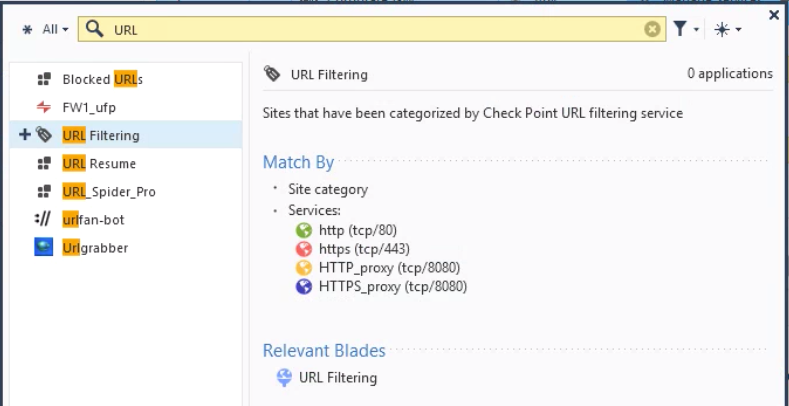Select URL_Spider_Pro in the list
This screenshot has height=406, width=789.
[126, 192]
